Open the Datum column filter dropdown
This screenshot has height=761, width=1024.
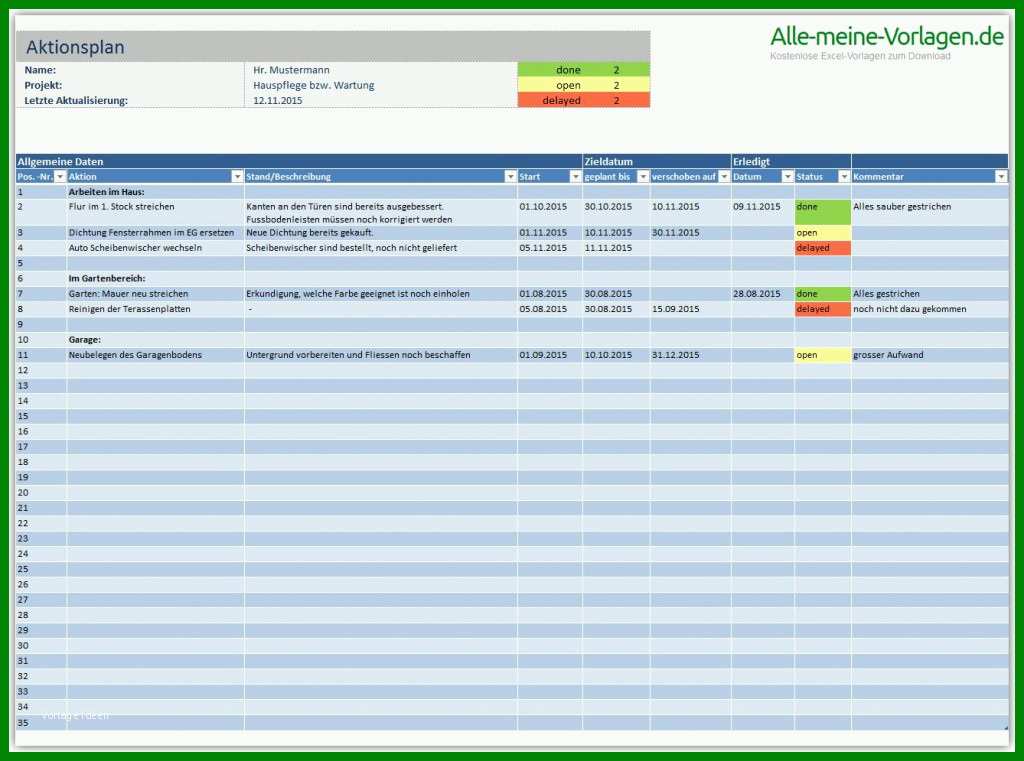788,176
